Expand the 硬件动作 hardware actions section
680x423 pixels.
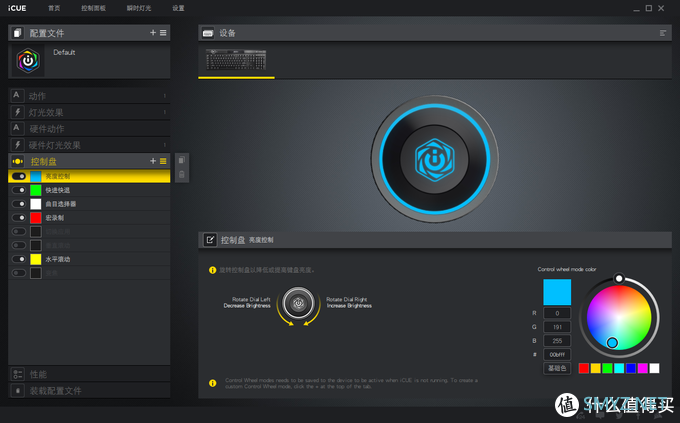click(89, 129)
